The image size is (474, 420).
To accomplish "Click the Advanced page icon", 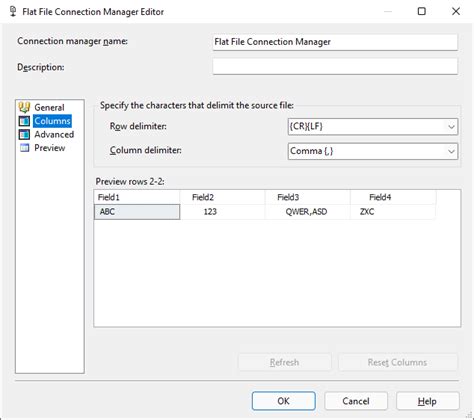I will tap(24, 134).
